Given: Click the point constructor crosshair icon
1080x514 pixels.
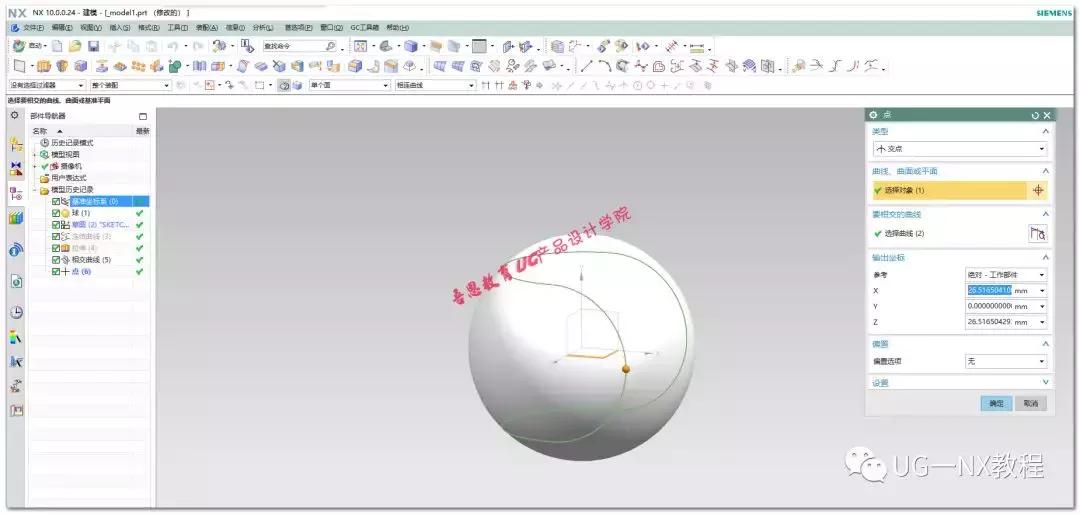Looking at the screenshot, I should [1037, 190].
